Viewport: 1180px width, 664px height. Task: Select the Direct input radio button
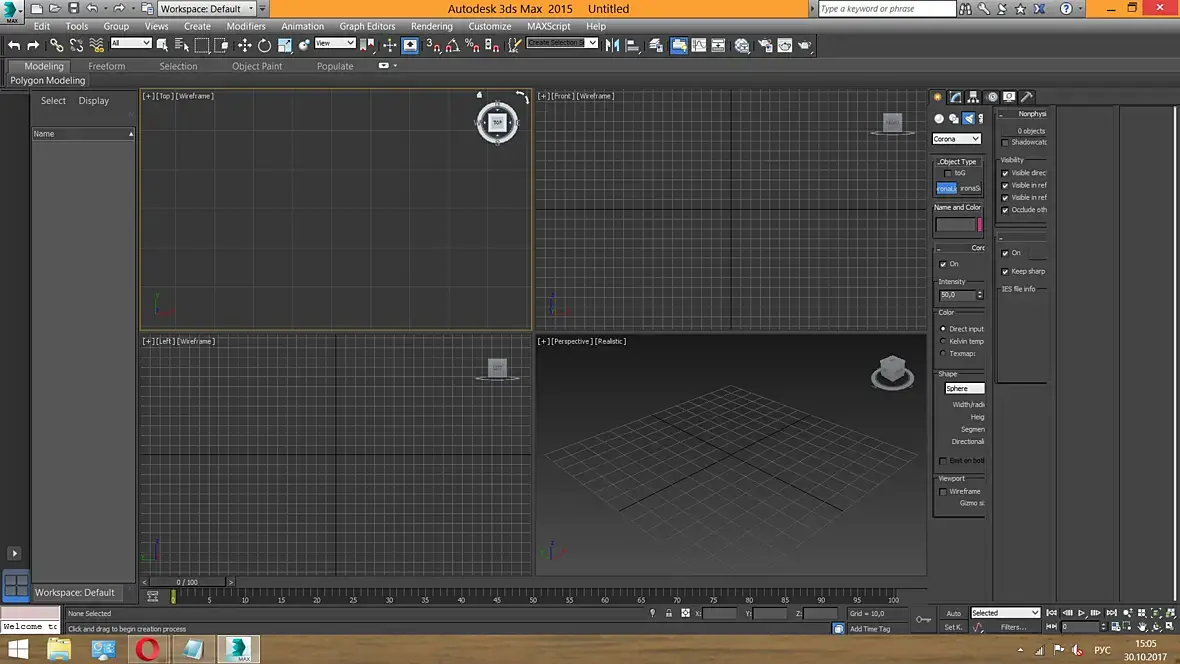coord(943,329)
